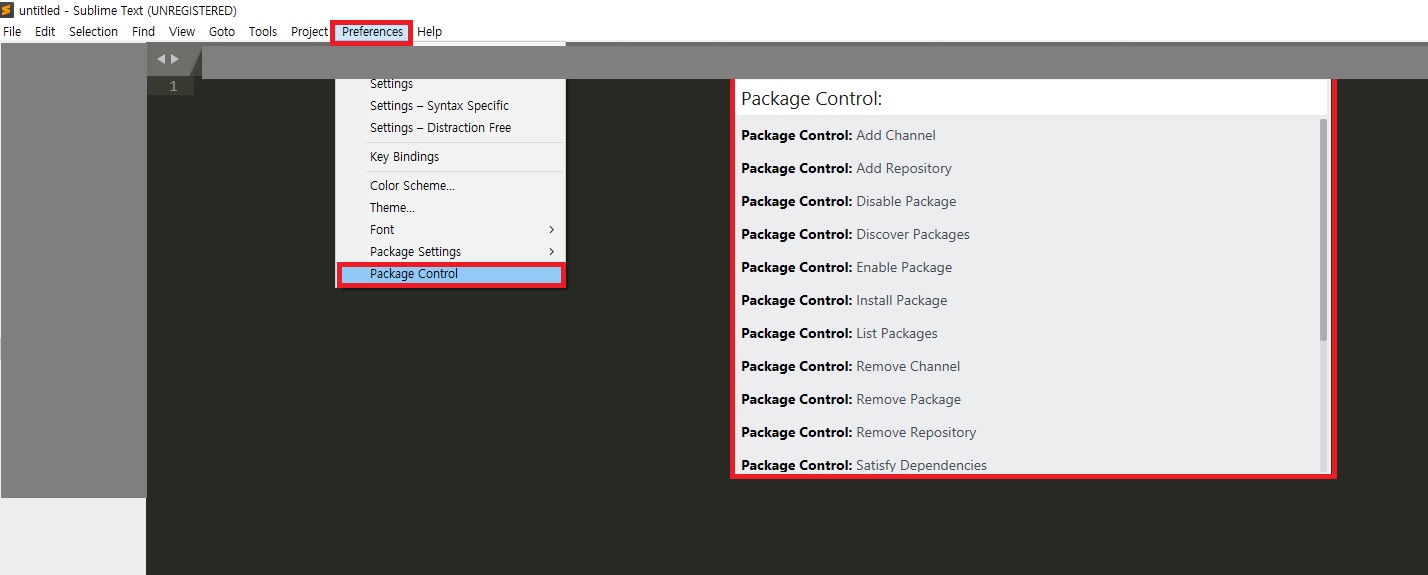The height and width of the screenshot is (575, 1428).
Task: Open the Project menu
Action: 309,32
